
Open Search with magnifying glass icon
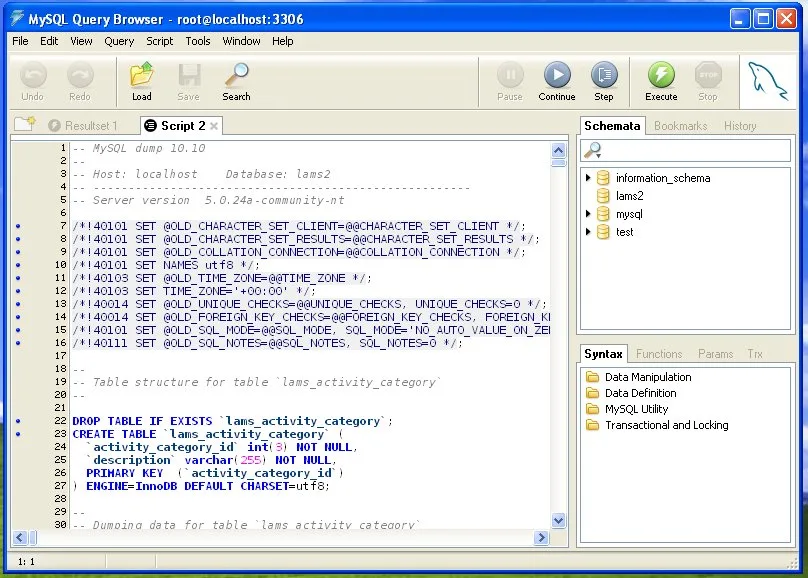pos(237,75)
